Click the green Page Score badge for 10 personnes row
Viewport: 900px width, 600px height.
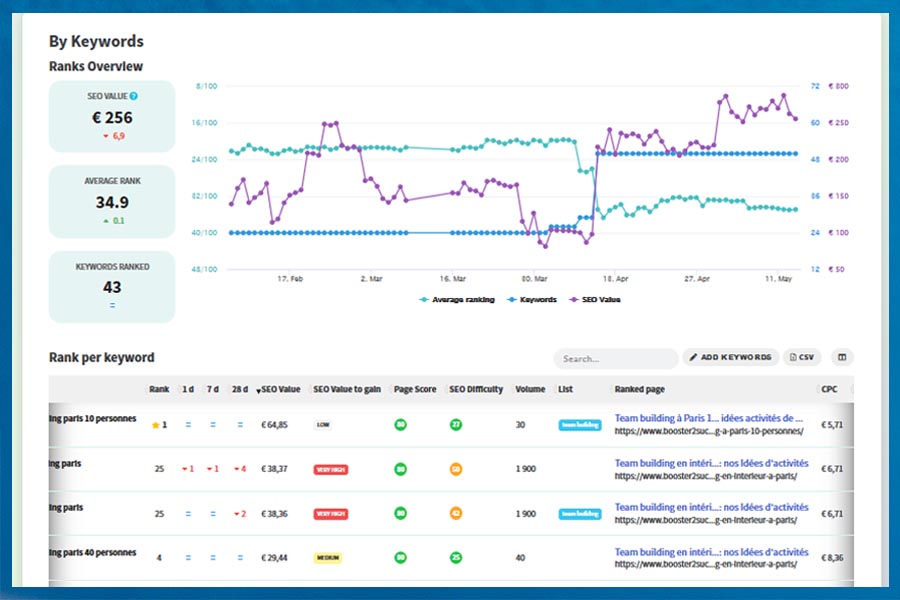(400, 425)
